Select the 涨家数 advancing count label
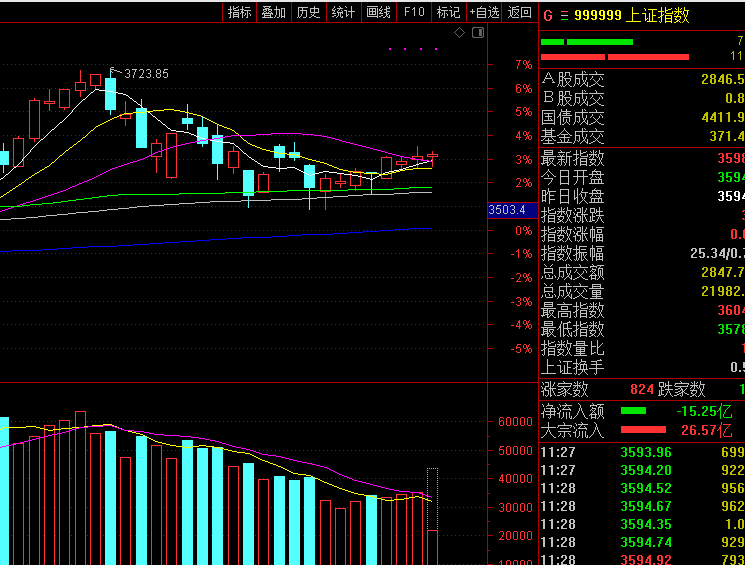 tap(565, 390)
